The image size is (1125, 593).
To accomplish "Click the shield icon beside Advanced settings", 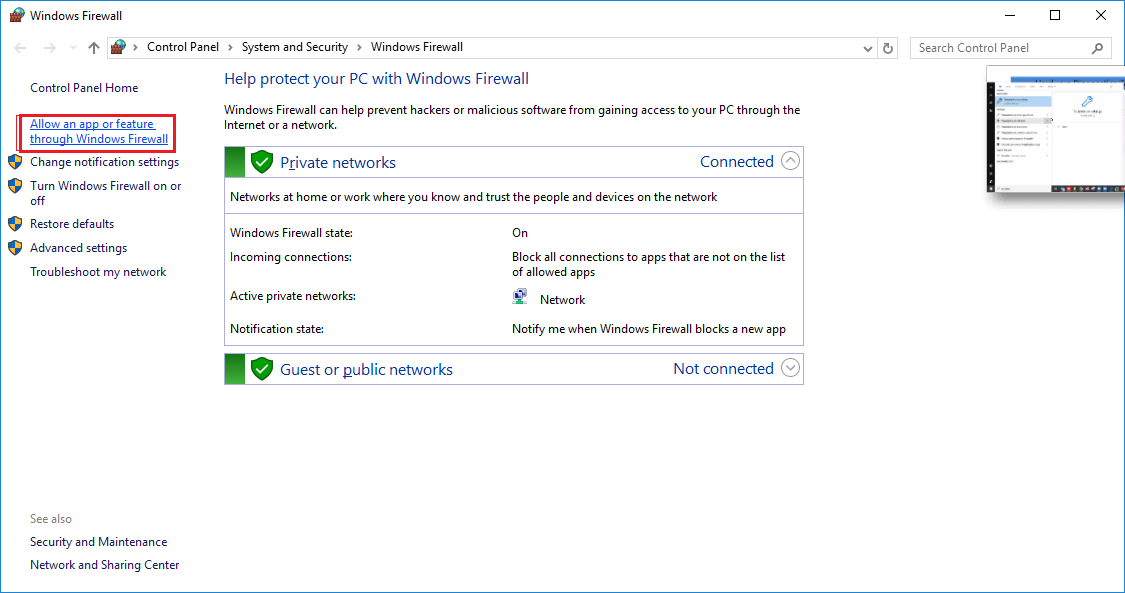I will click(x=15, y=248).
